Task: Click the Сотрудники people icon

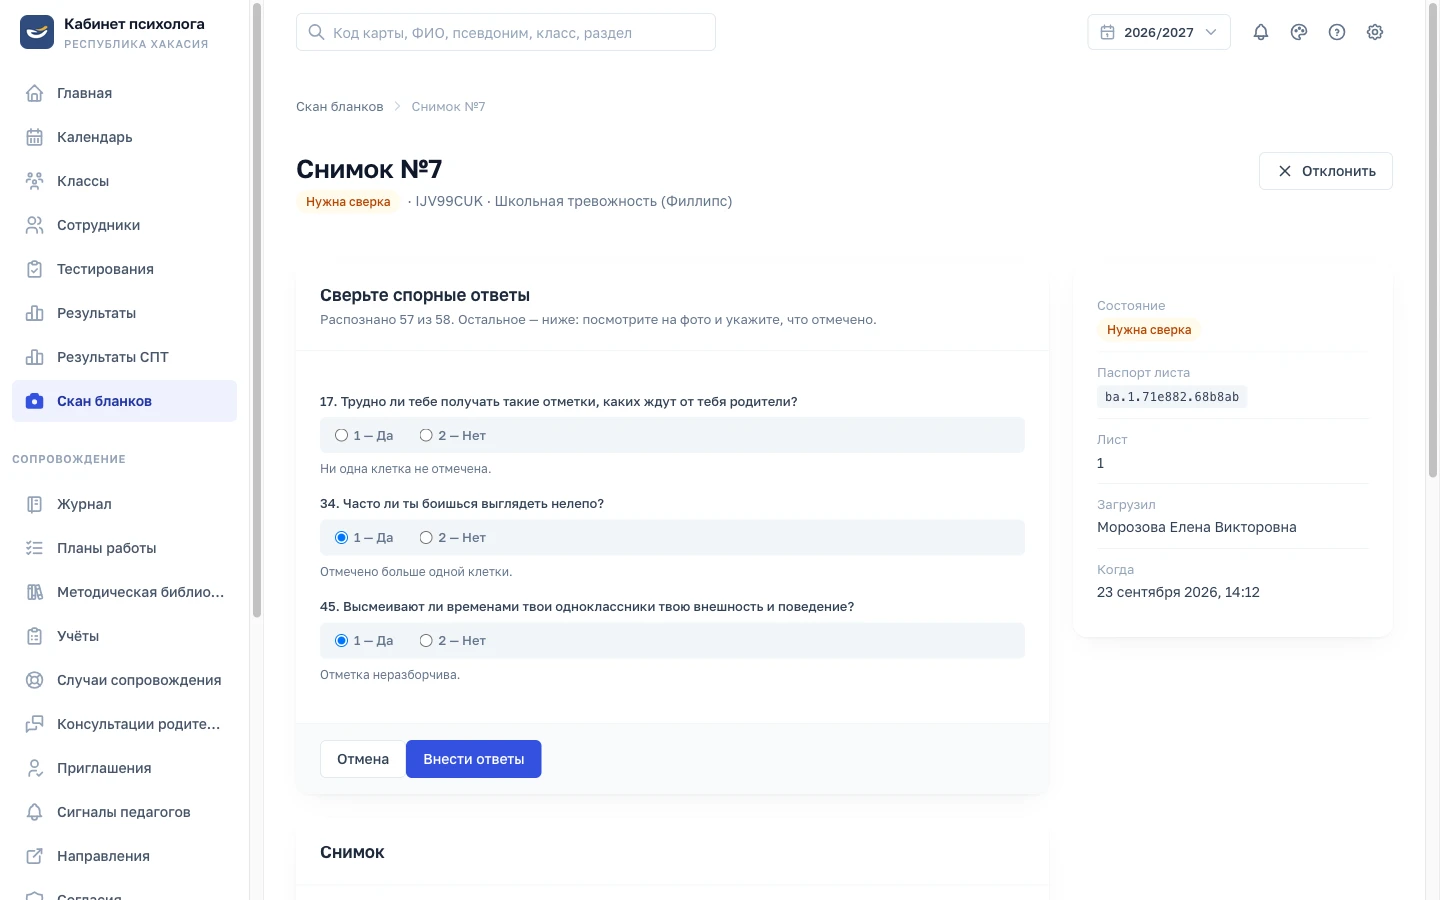Action: (34, 225)
